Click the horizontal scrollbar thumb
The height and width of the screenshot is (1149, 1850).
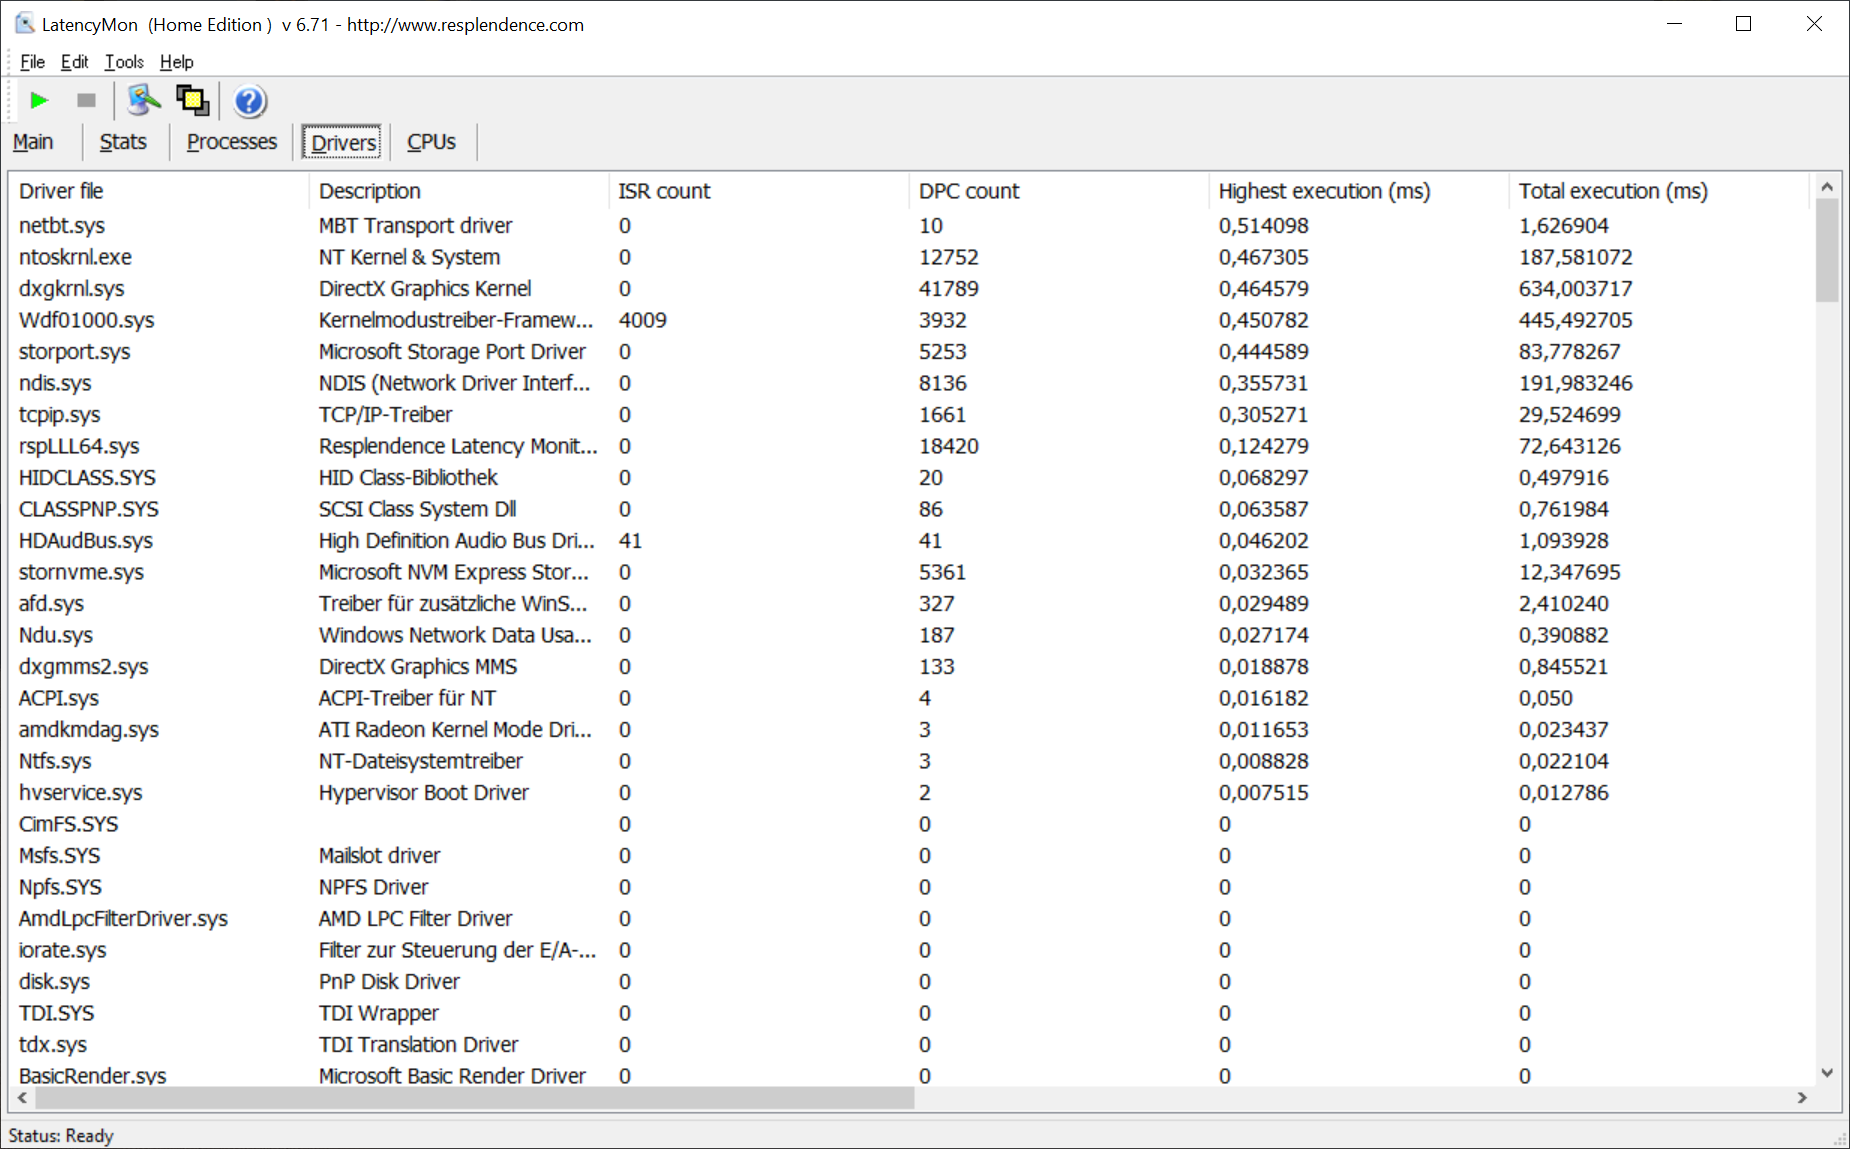click(x=475, y=1098)
